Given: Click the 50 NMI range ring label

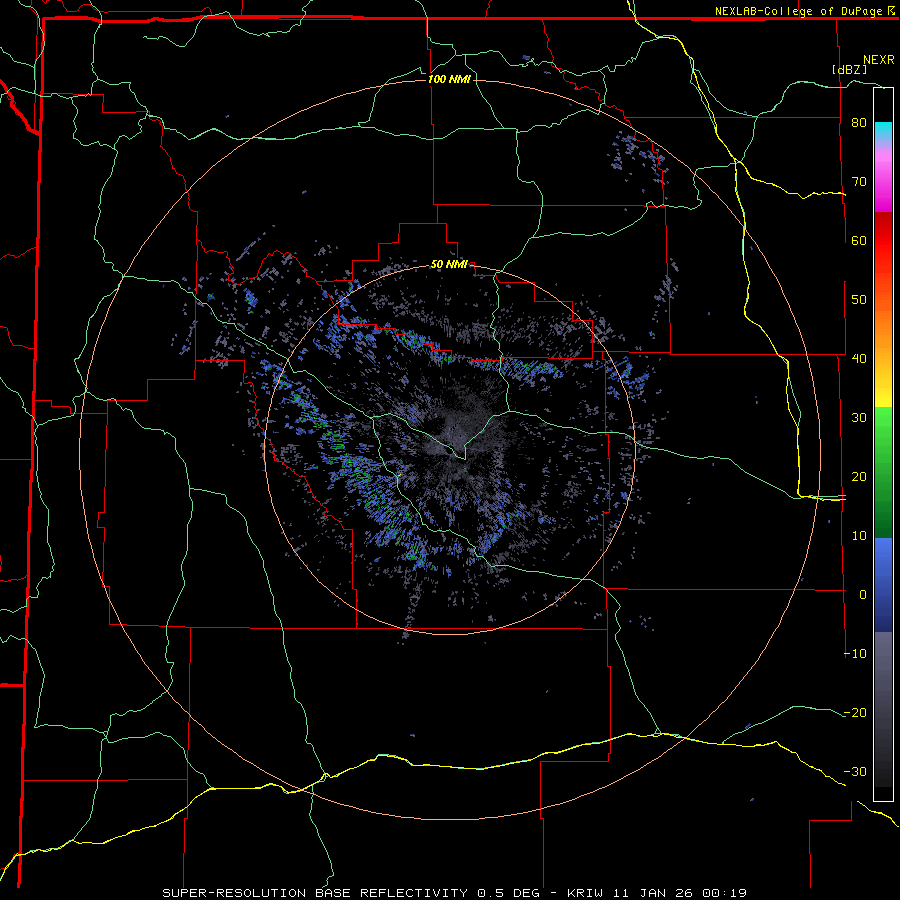Looking at the screenshot, I should pyautogui.click(x=449, y=265).
